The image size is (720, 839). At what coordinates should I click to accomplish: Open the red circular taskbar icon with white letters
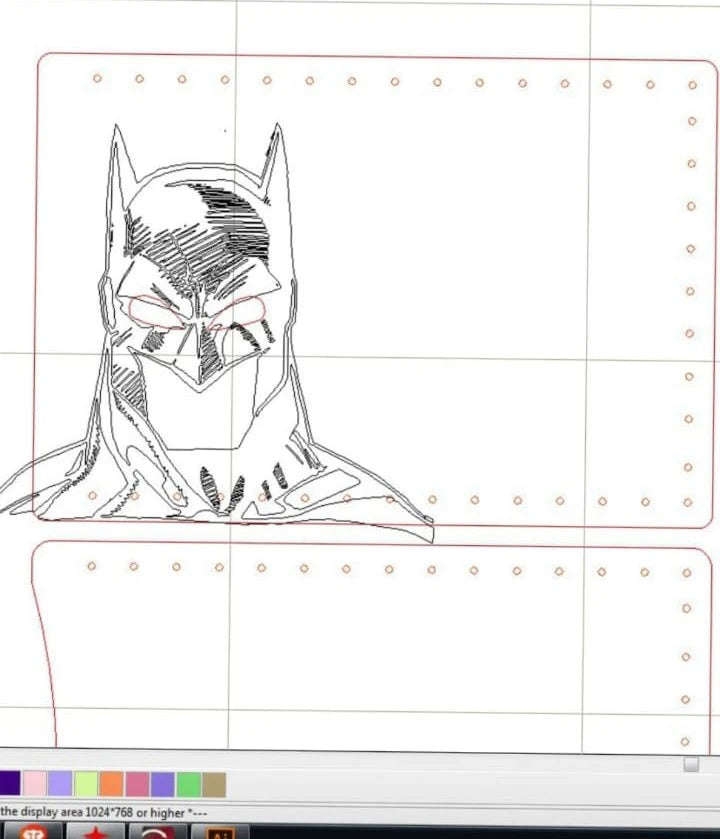click(x=33, y=832)
